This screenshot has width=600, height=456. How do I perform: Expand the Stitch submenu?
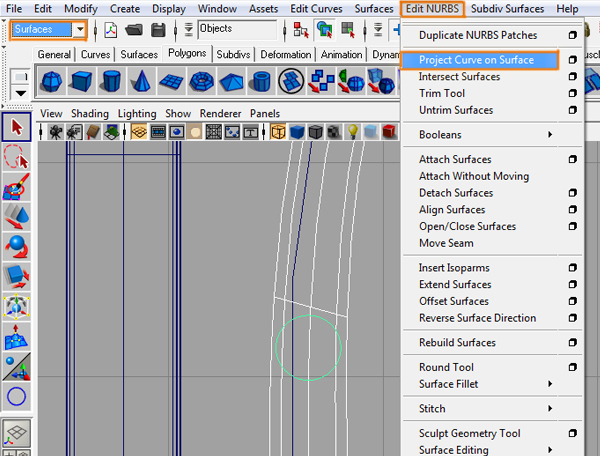(x=550, y=409)
